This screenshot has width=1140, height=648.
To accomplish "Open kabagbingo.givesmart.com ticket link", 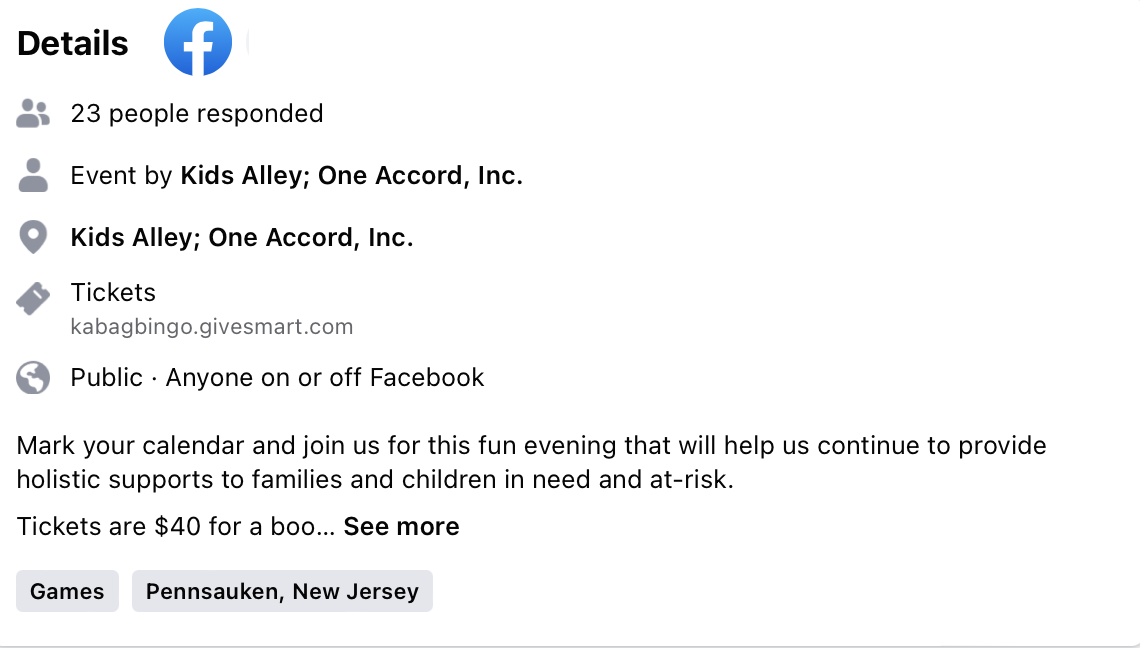I will tap(212, 327).
